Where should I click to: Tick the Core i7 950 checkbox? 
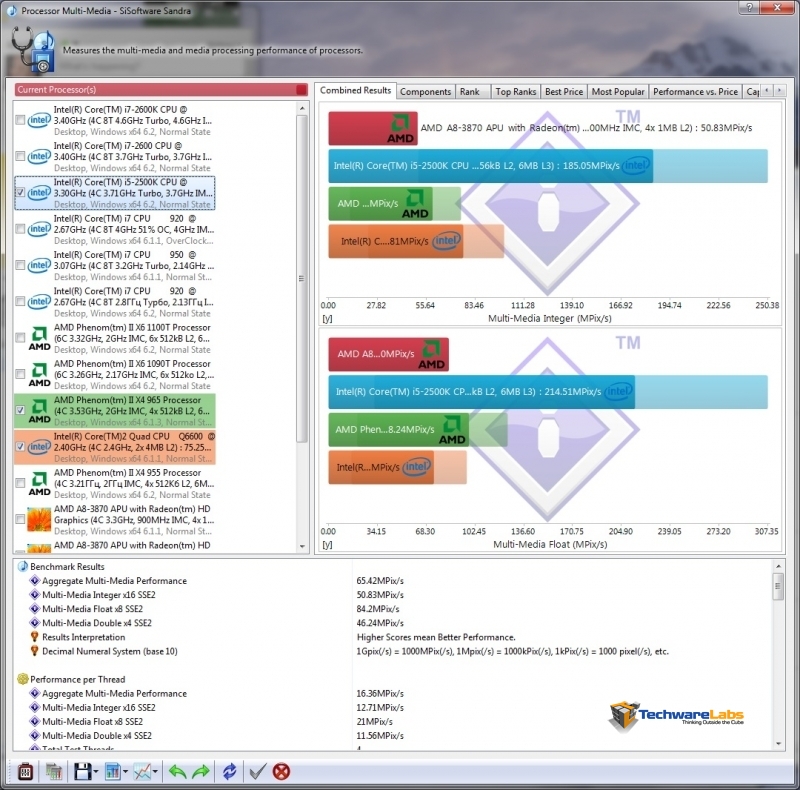(x=20, y=265)
